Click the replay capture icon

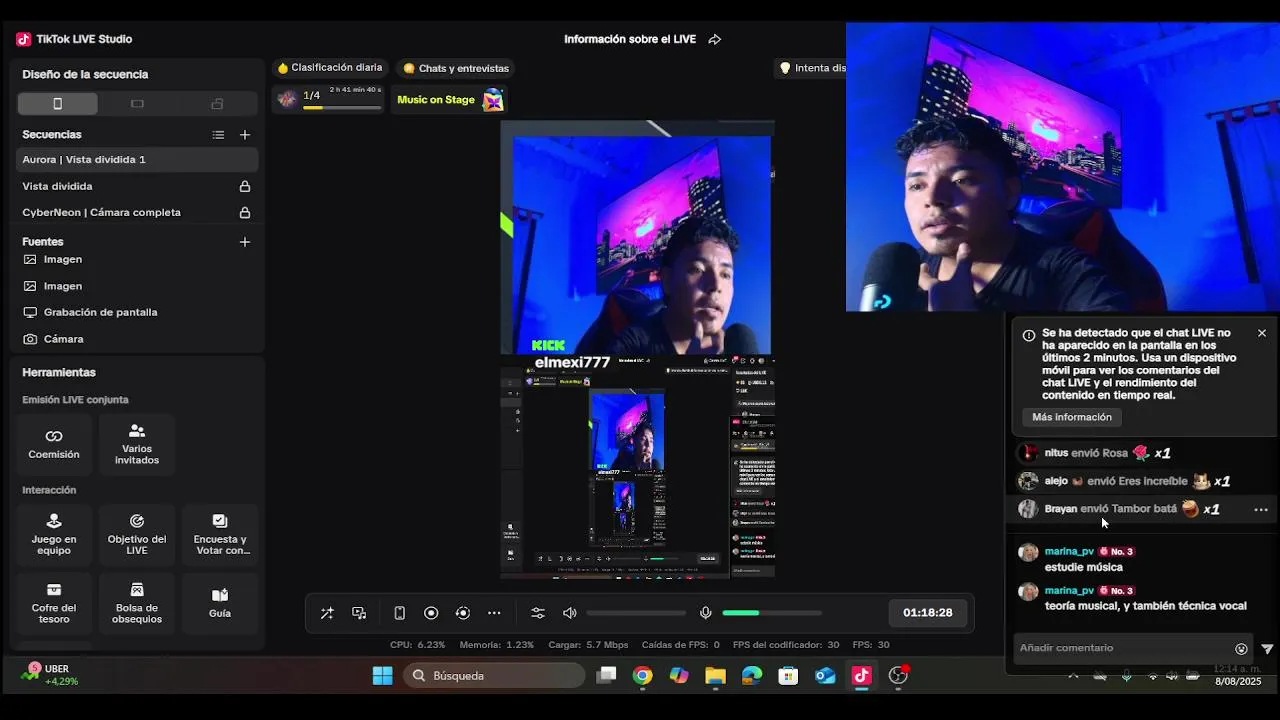(462, 613)
